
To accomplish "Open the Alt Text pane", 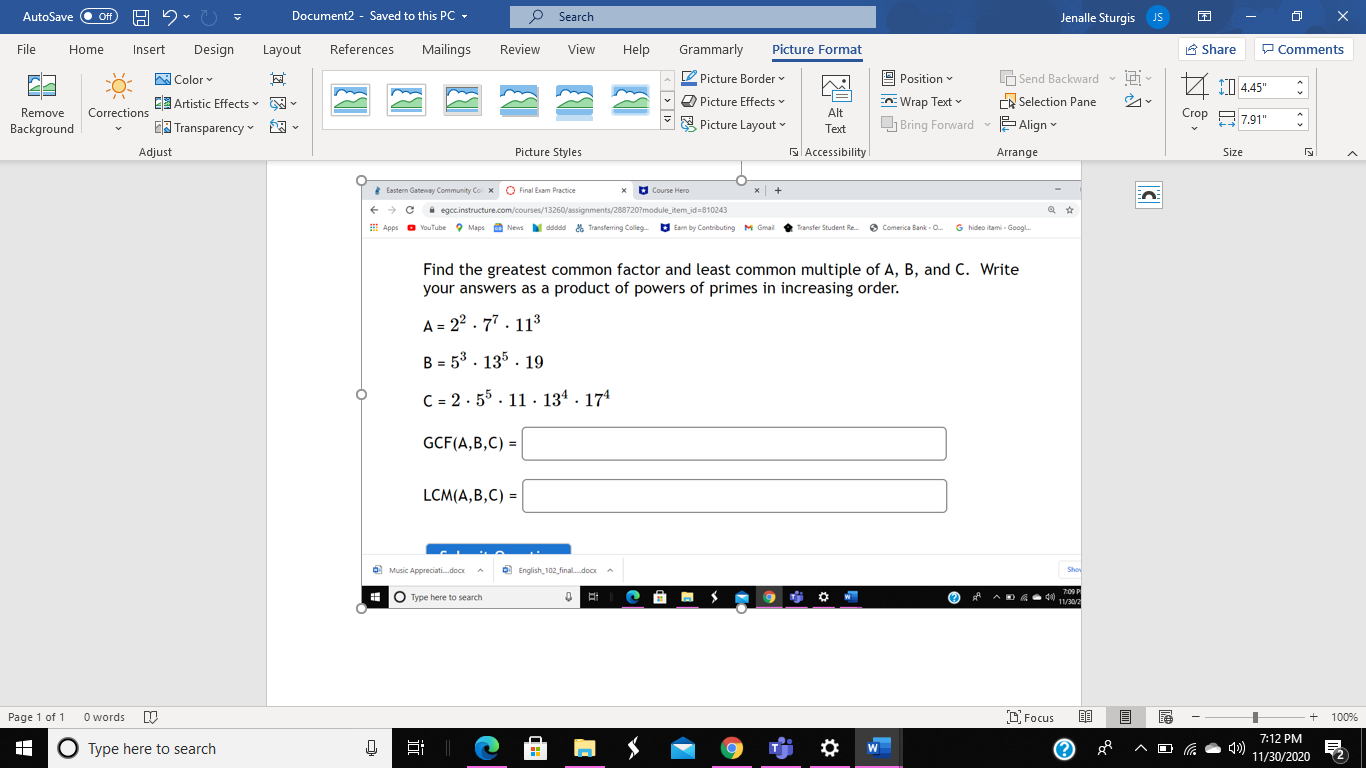I will pos(835,104).
